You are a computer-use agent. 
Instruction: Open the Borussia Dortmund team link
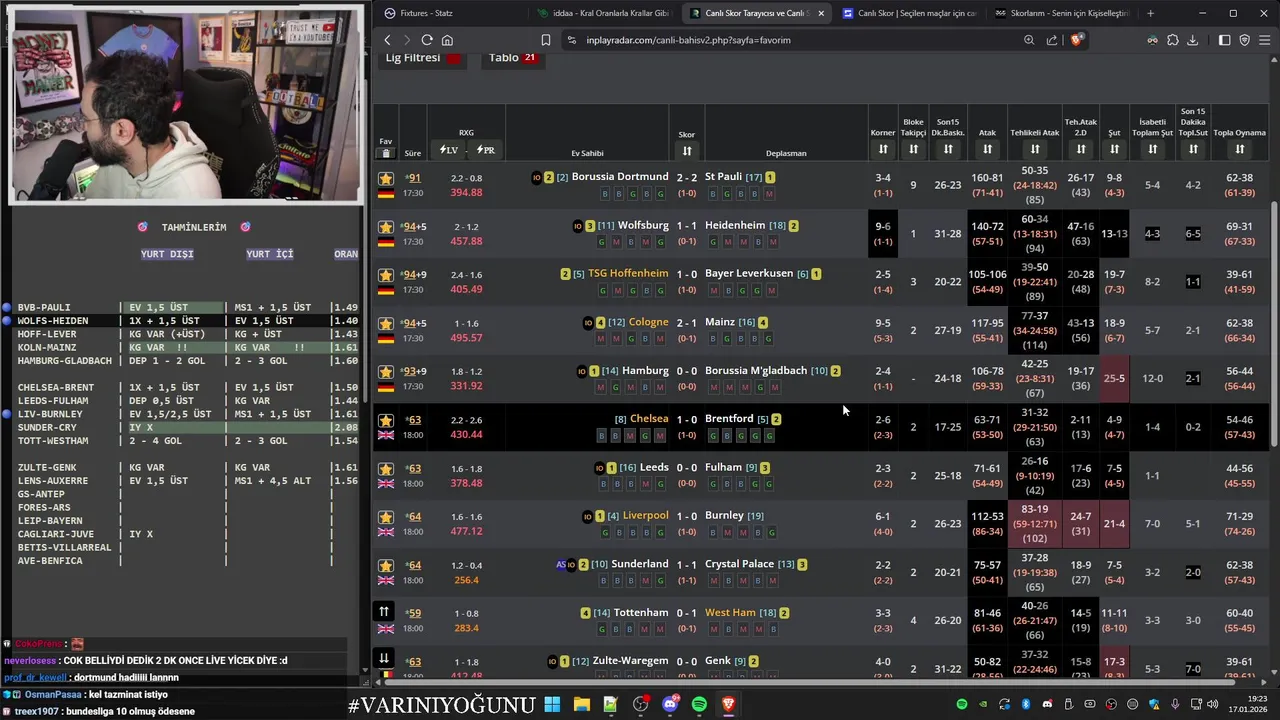[x=619, y=177]
